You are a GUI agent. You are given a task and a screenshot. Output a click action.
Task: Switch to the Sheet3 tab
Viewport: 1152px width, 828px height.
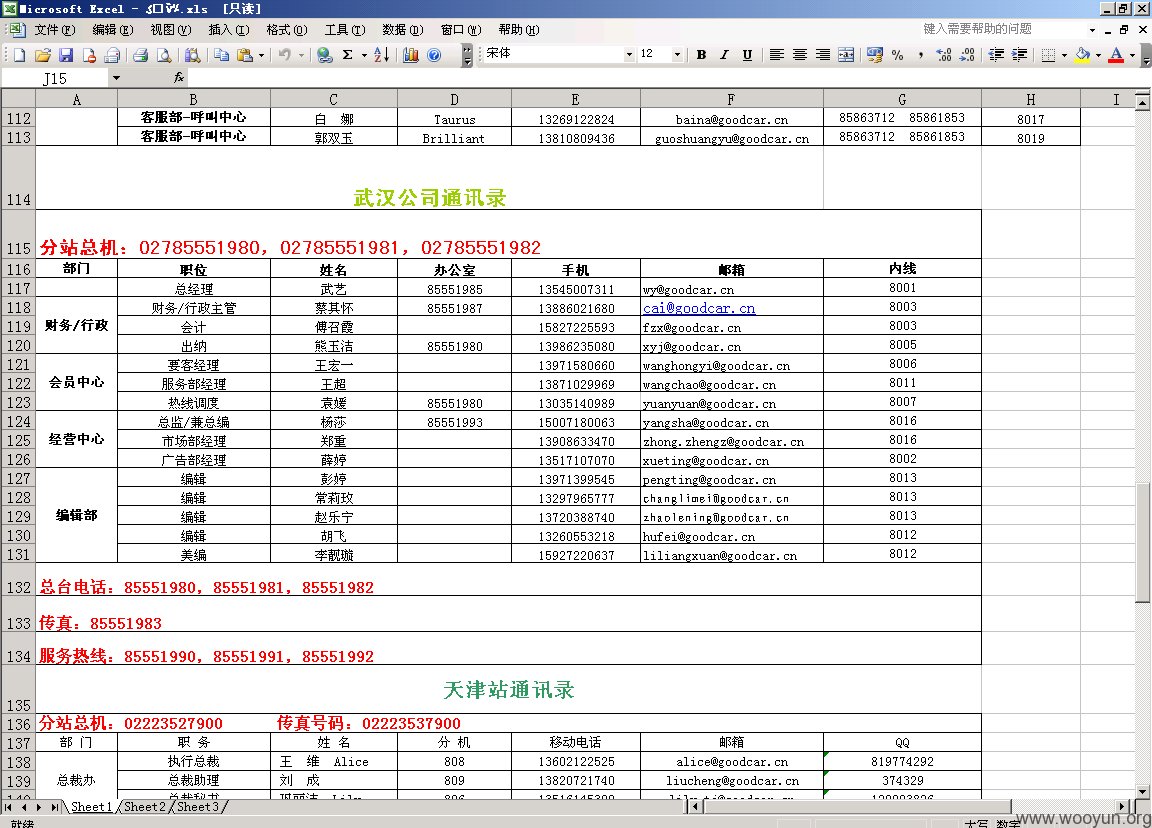198,807
